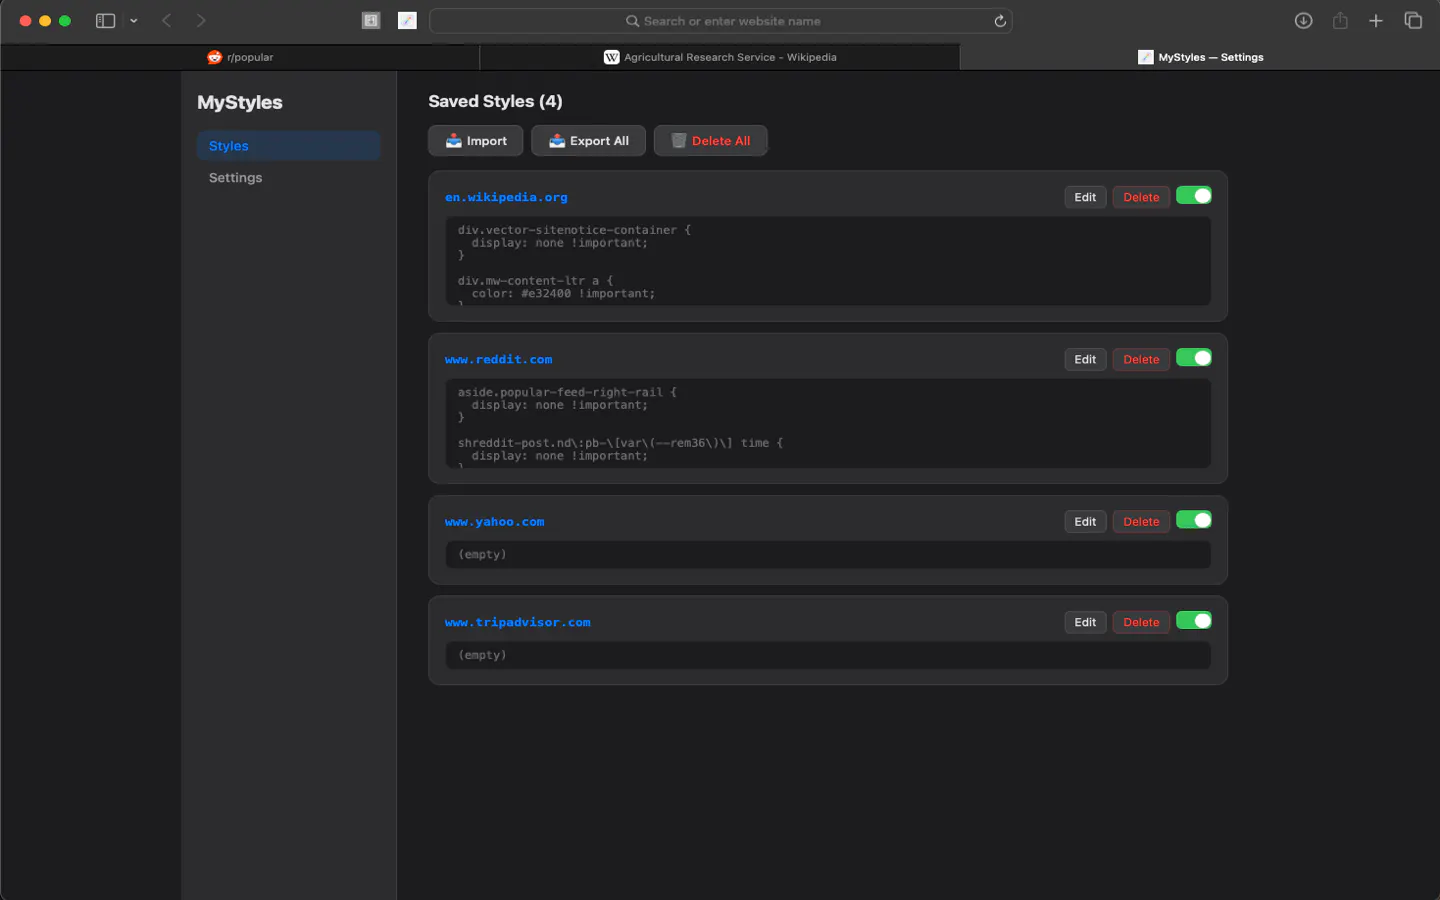Show the tab overview icon

point(1413,21)
